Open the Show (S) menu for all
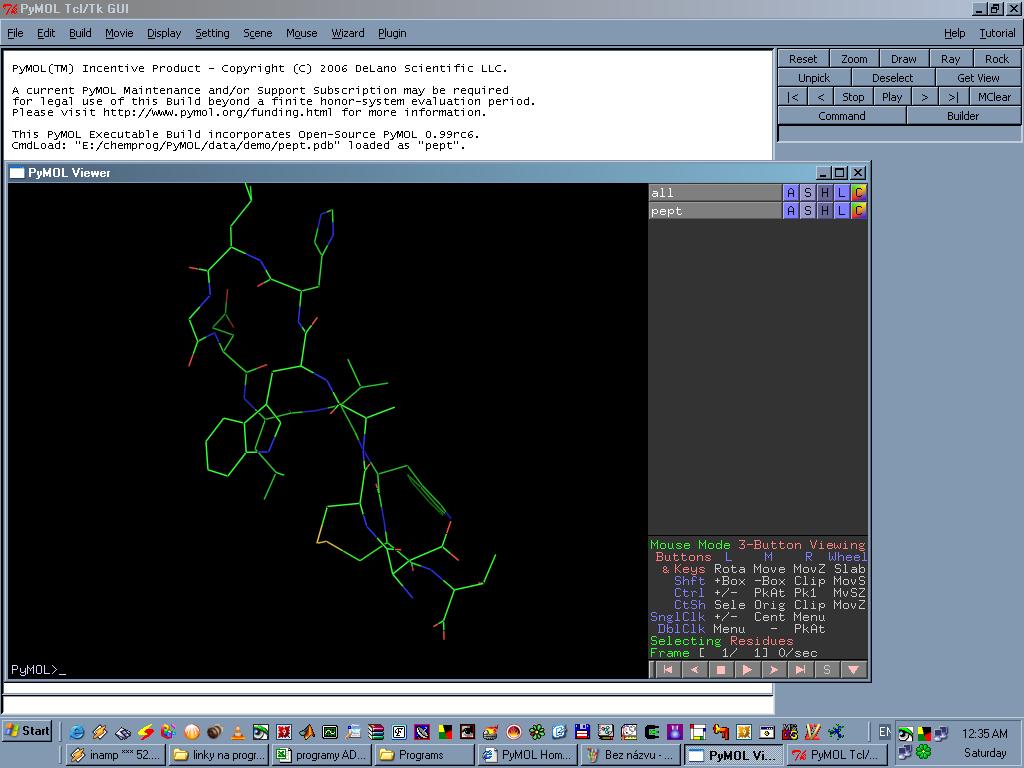1024x768 pixels. [808, 193]
